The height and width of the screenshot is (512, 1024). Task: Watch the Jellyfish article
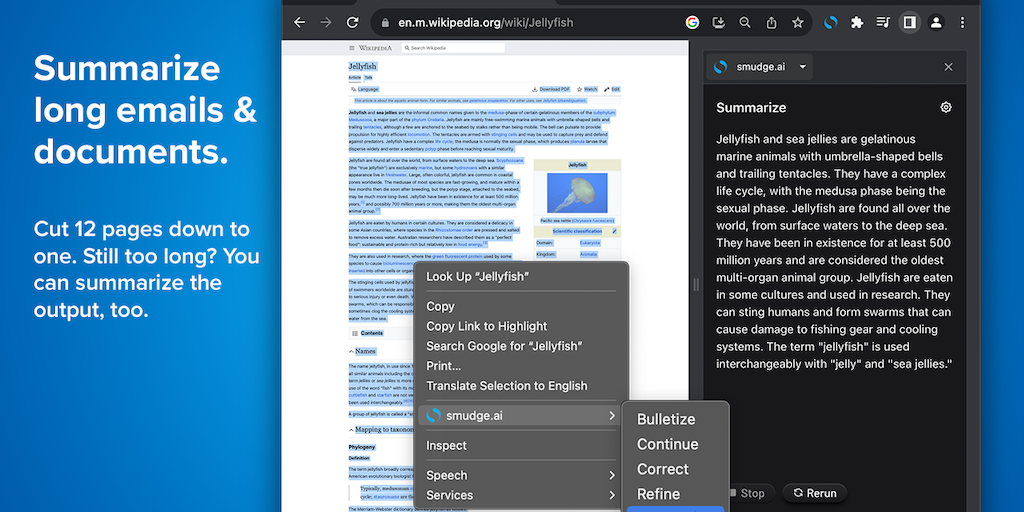pos(587,89)
